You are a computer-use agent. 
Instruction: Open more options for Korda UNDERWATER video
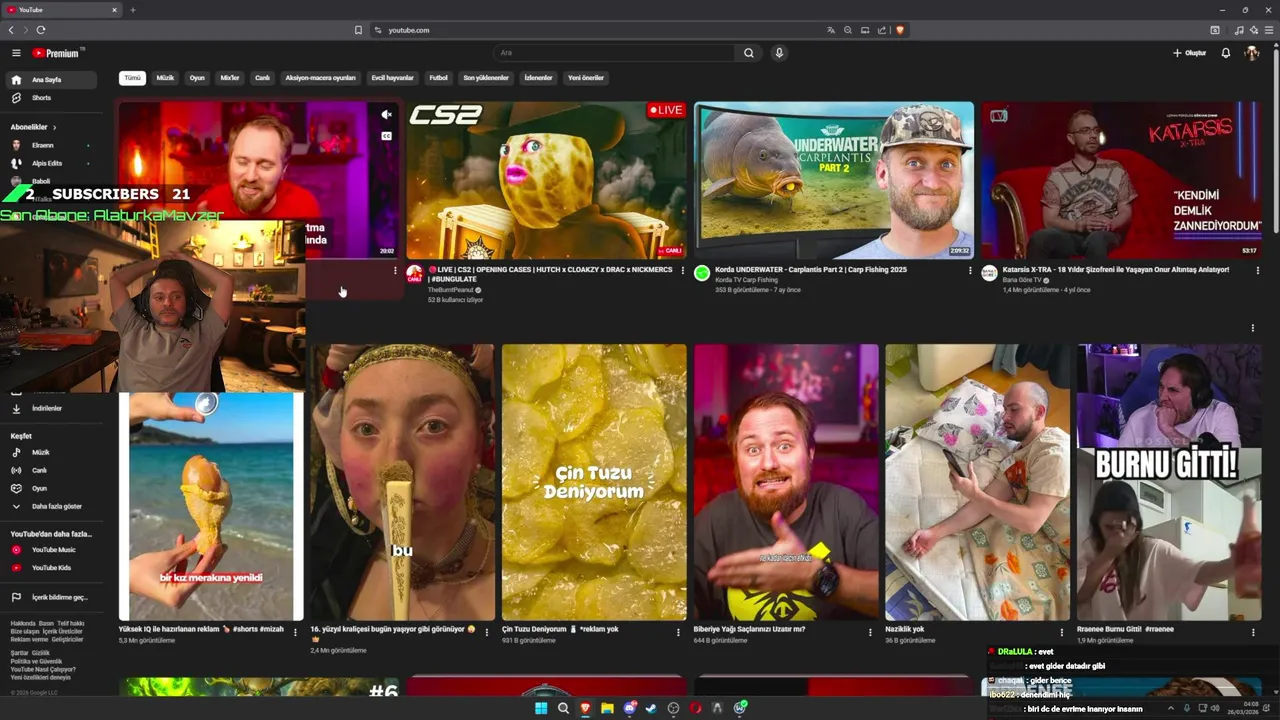coord(970,270)
